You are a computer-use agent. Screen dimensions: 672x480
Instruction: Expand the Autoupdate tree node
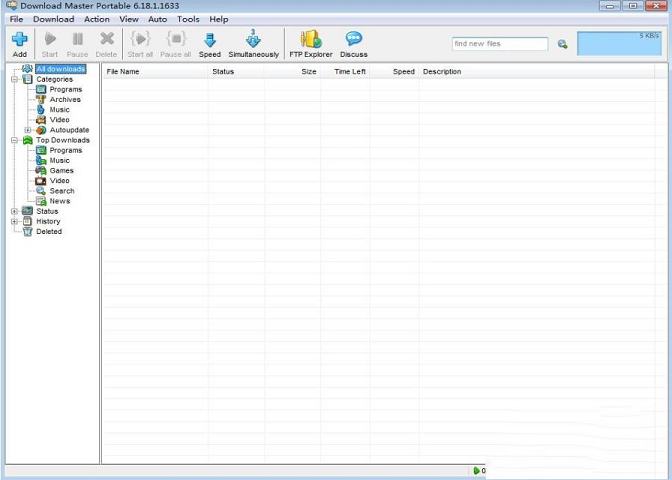(x=28, y=130)
